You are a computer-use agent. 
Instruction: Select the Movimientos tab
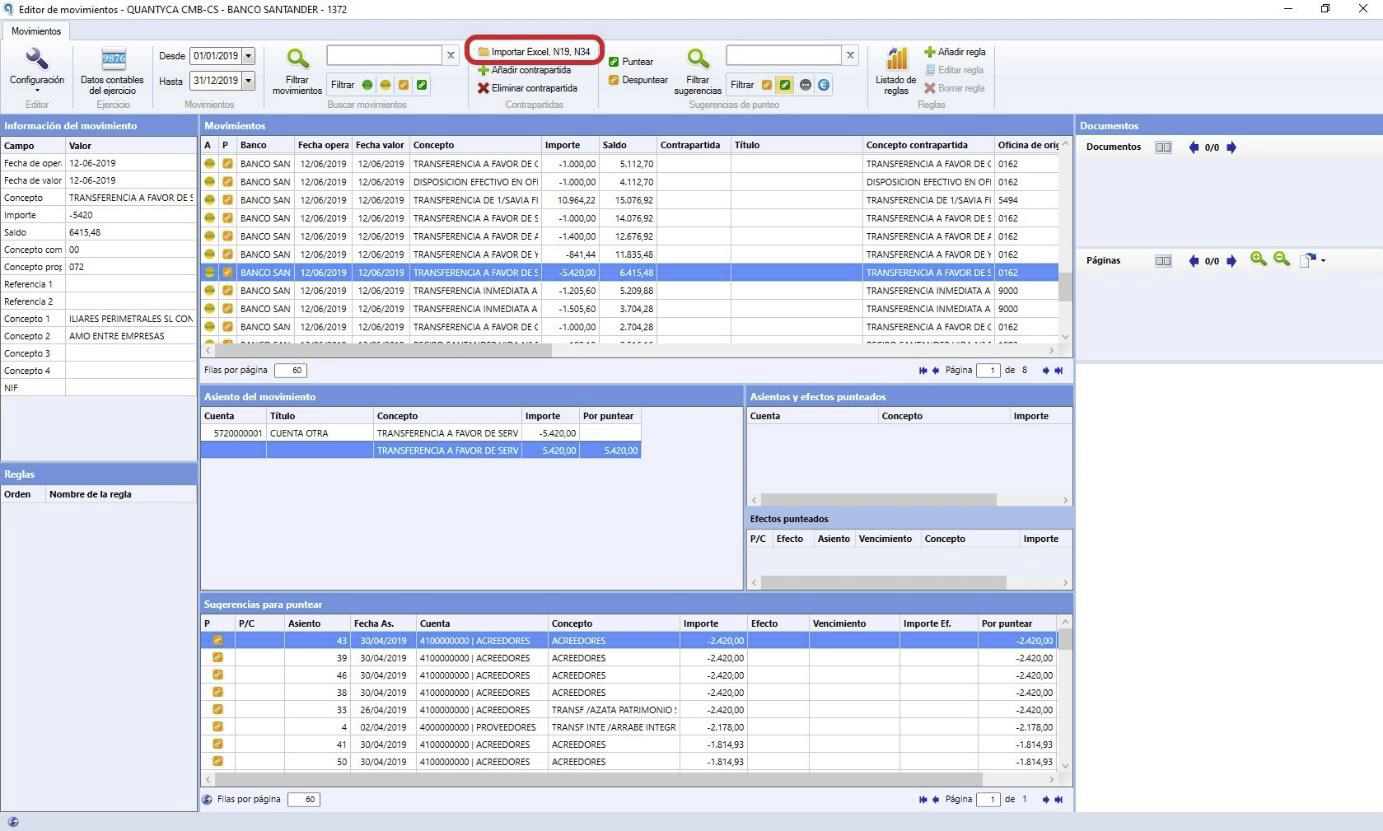point(36,31)
